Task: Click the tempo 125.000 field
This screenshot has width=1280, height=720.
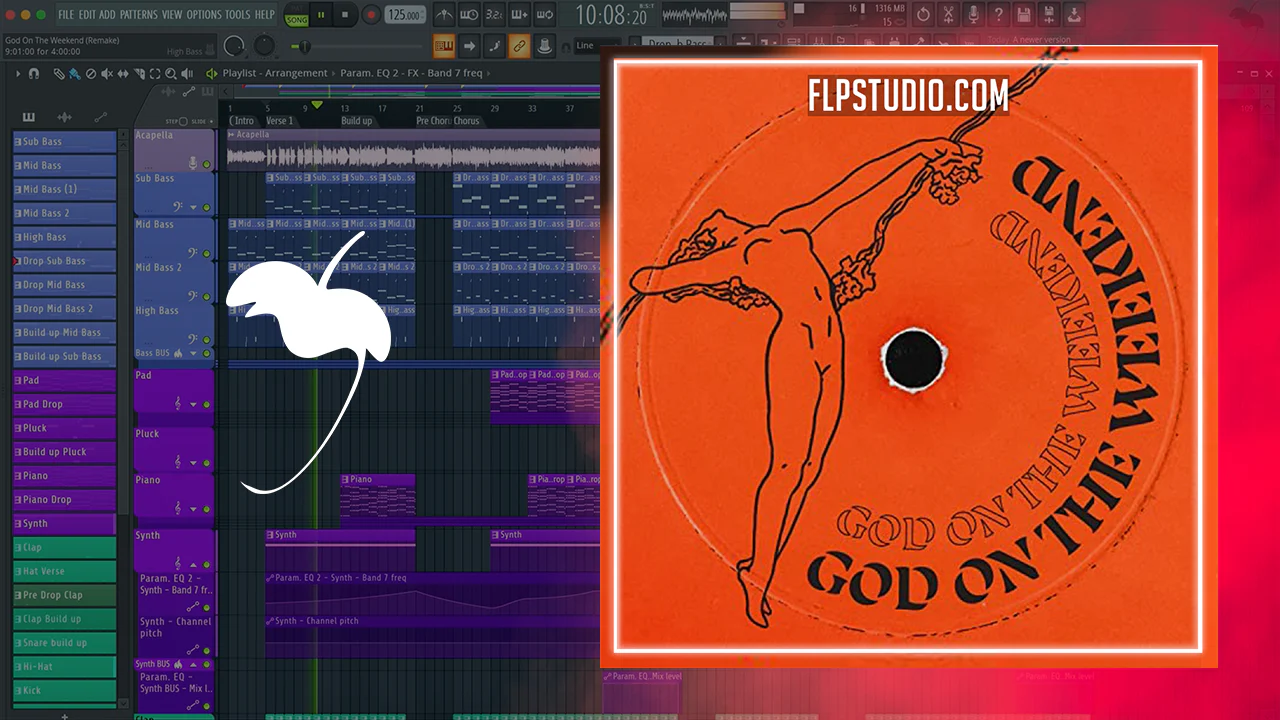Action: click(x=405, y=15)
